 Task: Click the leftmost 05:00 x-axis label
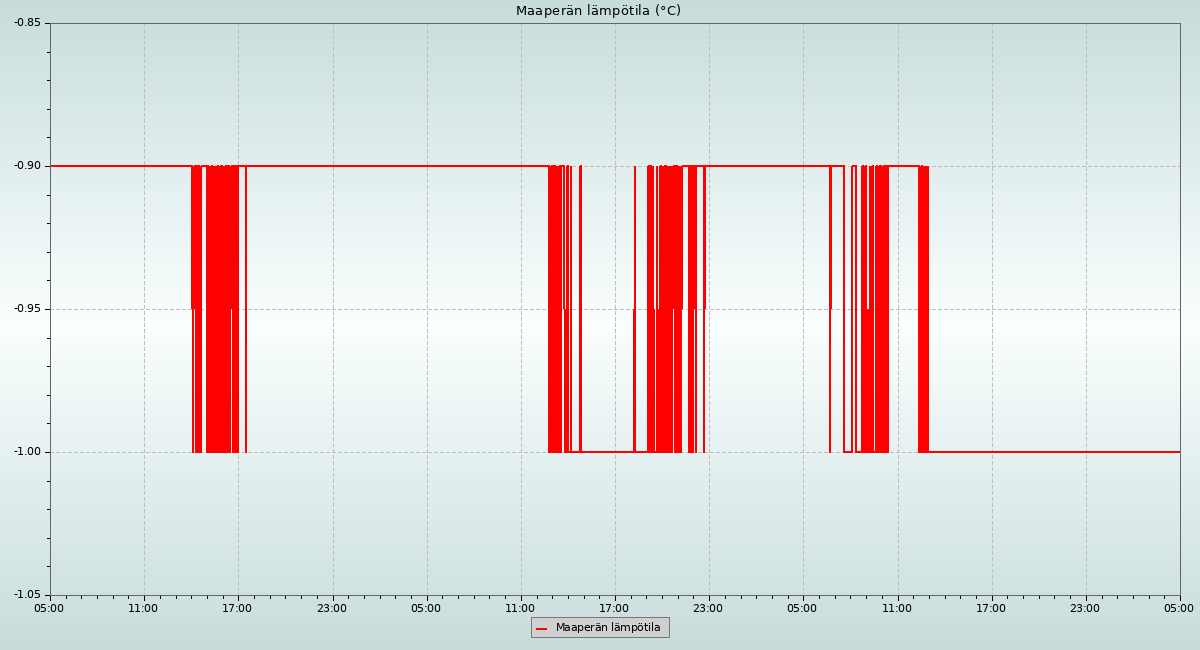(49, 608)
